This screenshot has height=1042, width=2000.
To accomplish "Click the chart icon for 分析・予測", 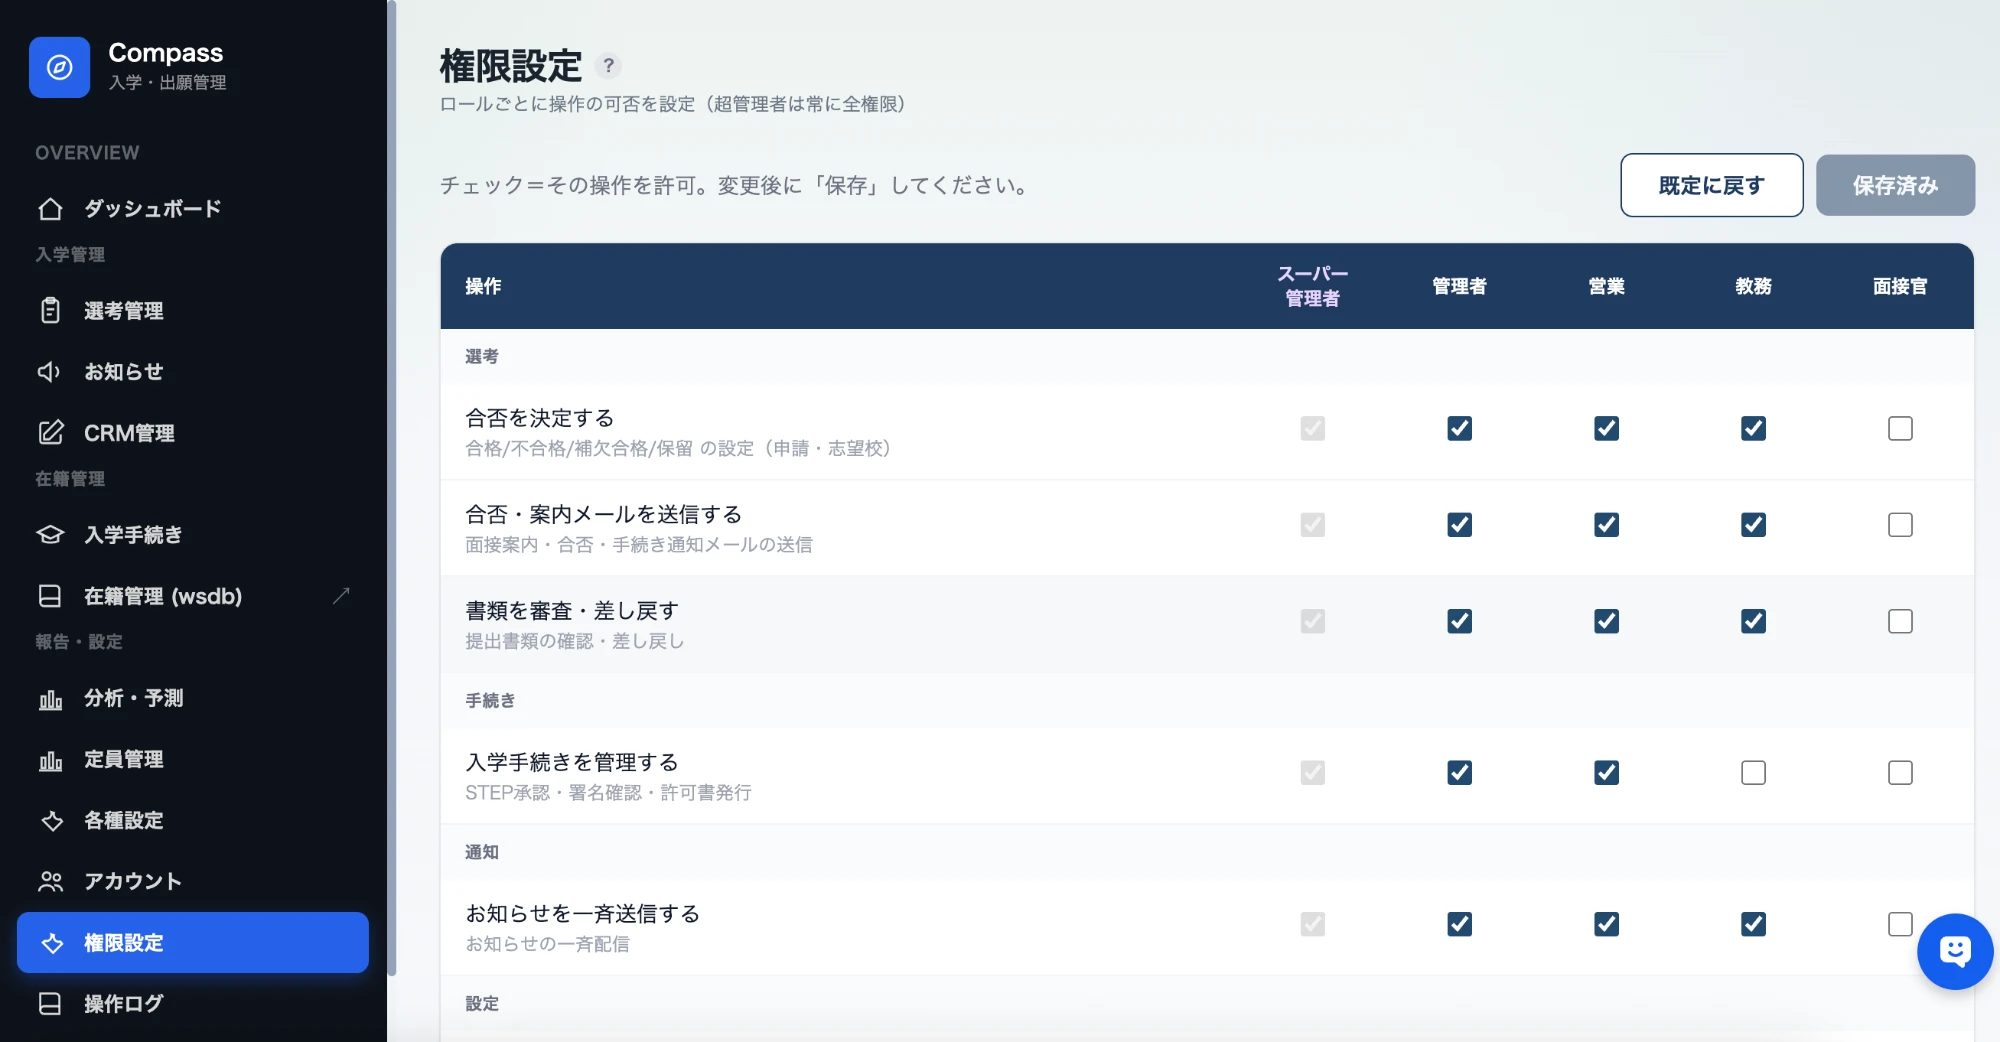I will (50, 698).
